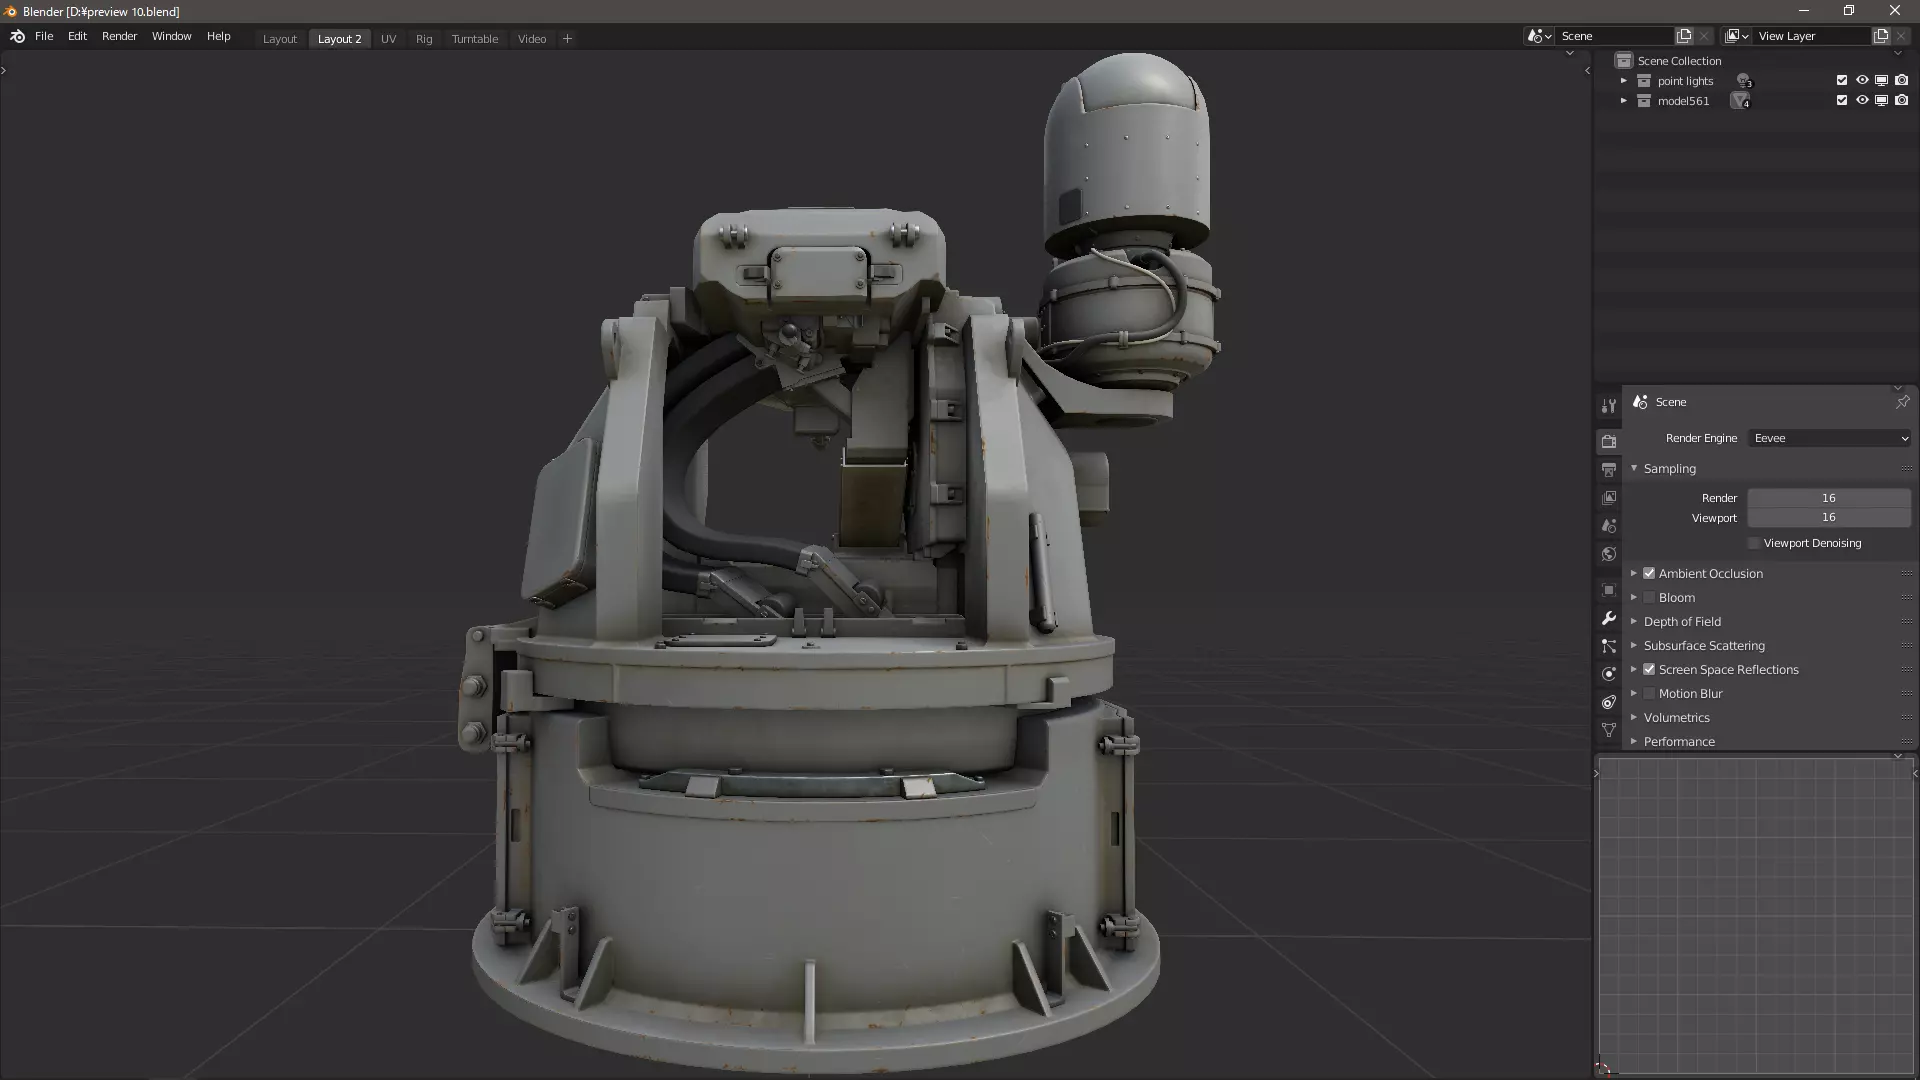Open the Particles properties tab

pyautogui.click(x=1608, y=646)
